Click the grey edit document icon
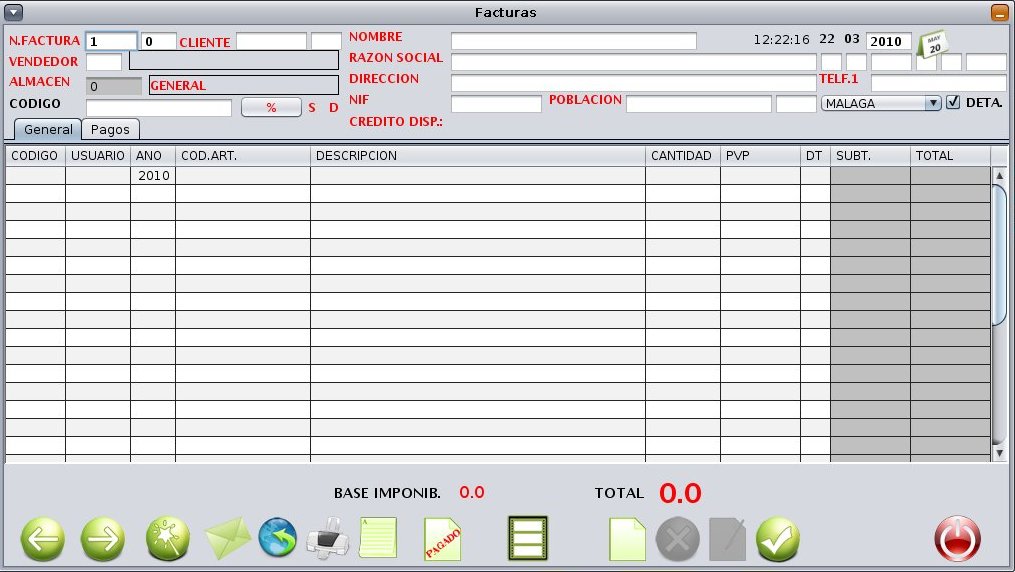This screenshot has height=572, width=1015. (728, 538)
